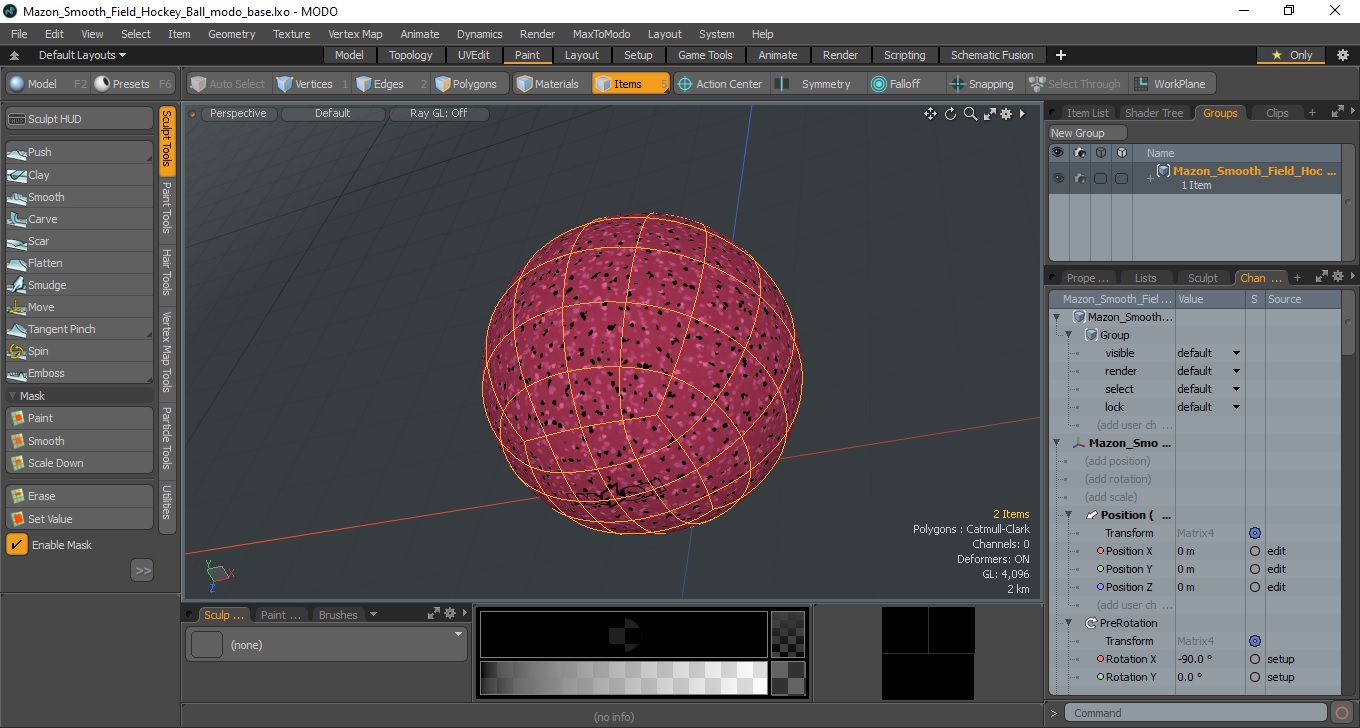Click the Ray GL: Off button
Viewport: 1360px width, 728px height.
click(x=438, y=114)
